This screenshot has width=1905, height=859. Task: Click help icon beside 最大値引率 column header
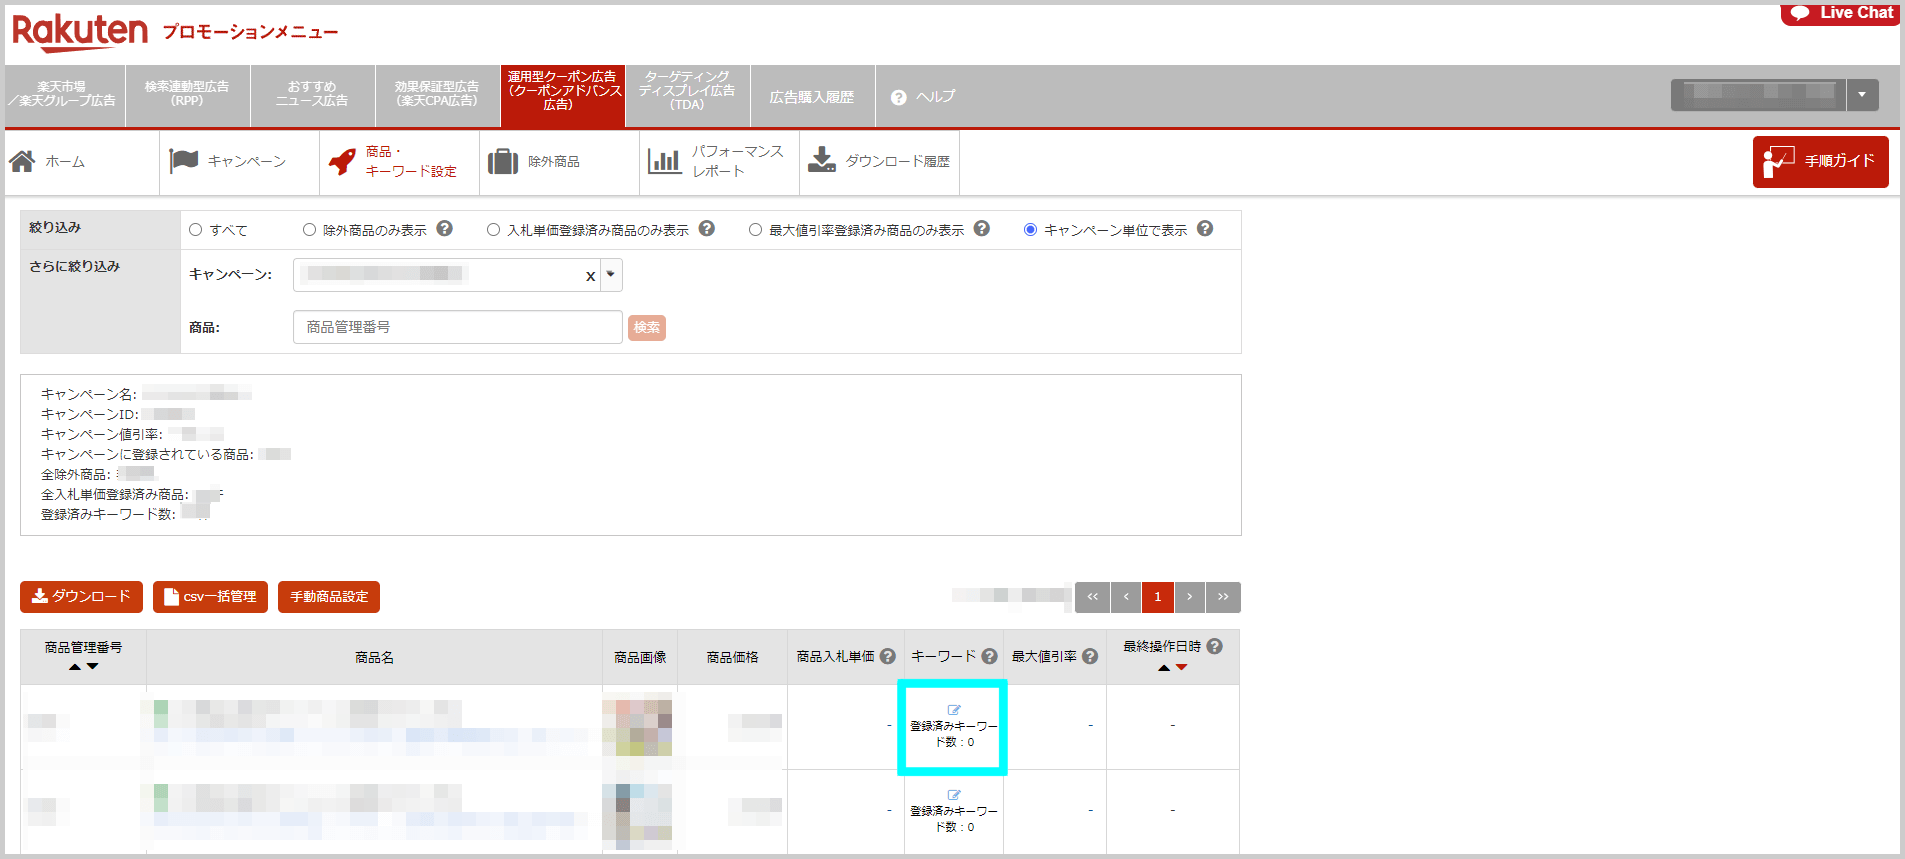tap(1090, 657)
